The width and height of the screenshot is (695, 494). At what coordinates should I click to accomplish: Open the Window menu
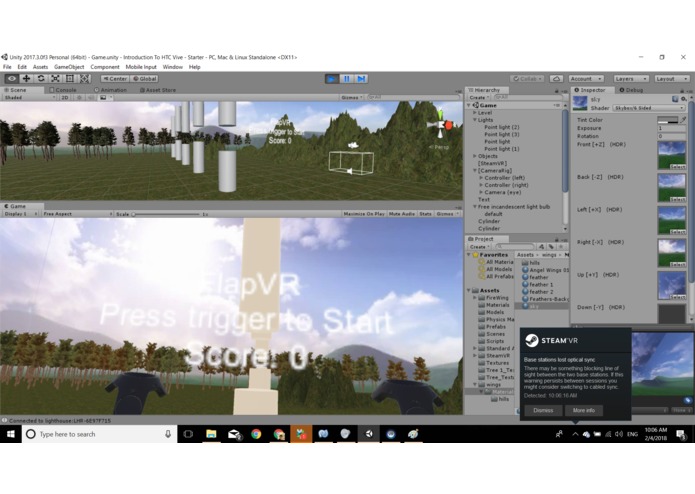[172, 67]
